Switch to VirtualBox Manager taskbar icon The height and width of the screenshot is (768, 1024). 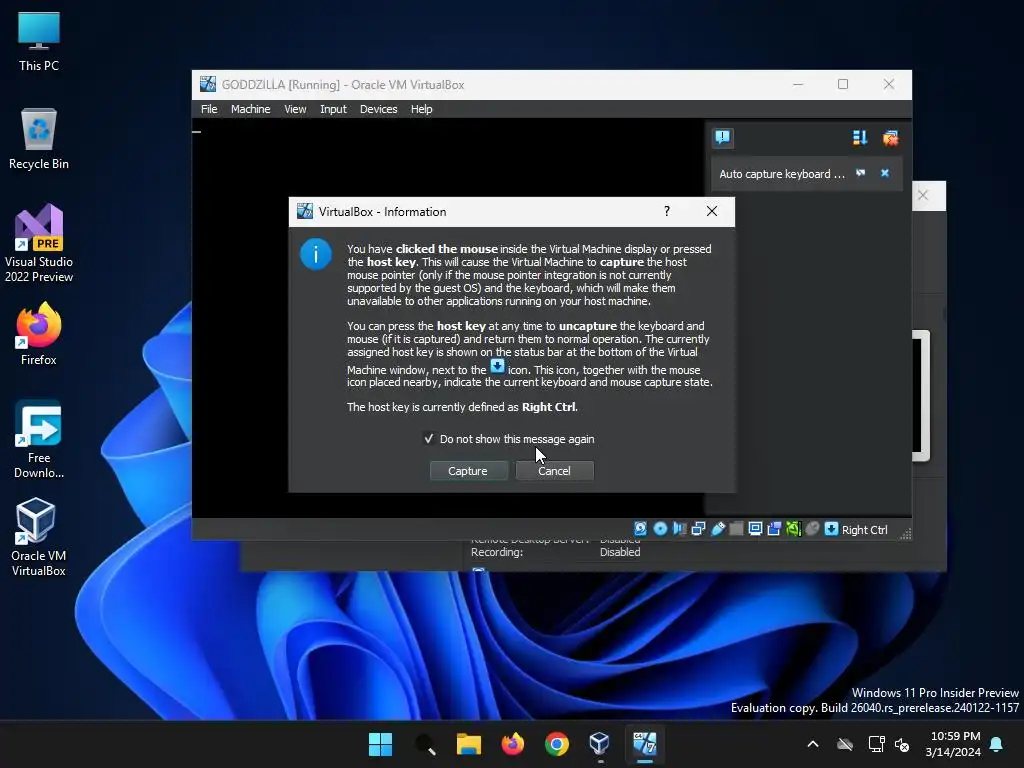pyautogui.click(x=600, y=744)
